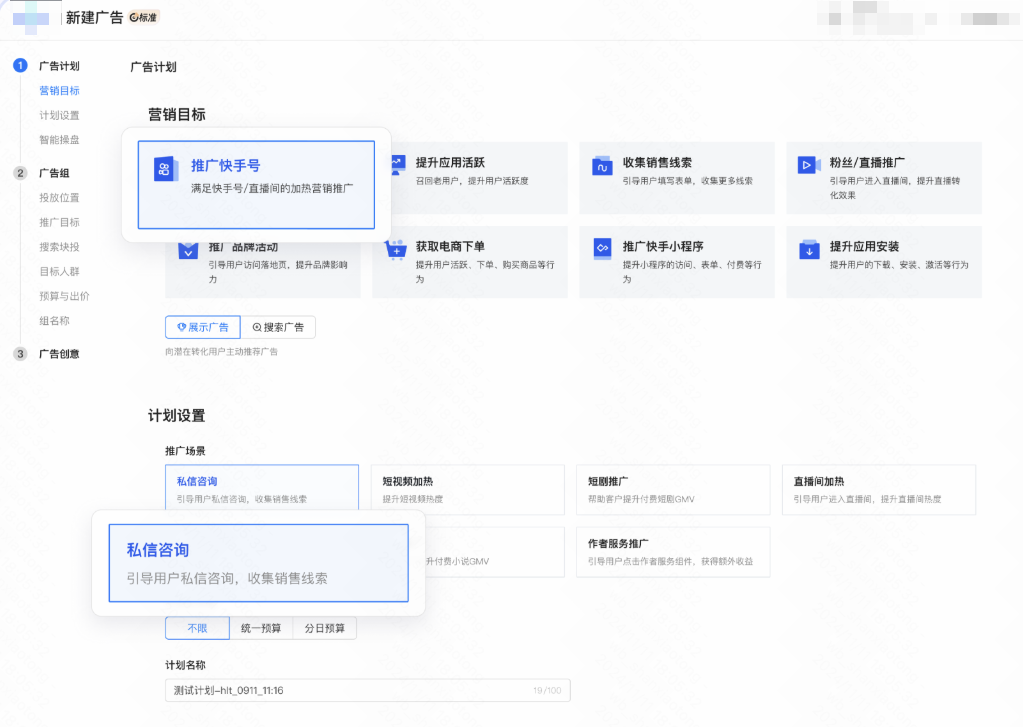1023x727 pixels.
Task: Open 智能操盘 sidebar section
Action: coord(59,140)
